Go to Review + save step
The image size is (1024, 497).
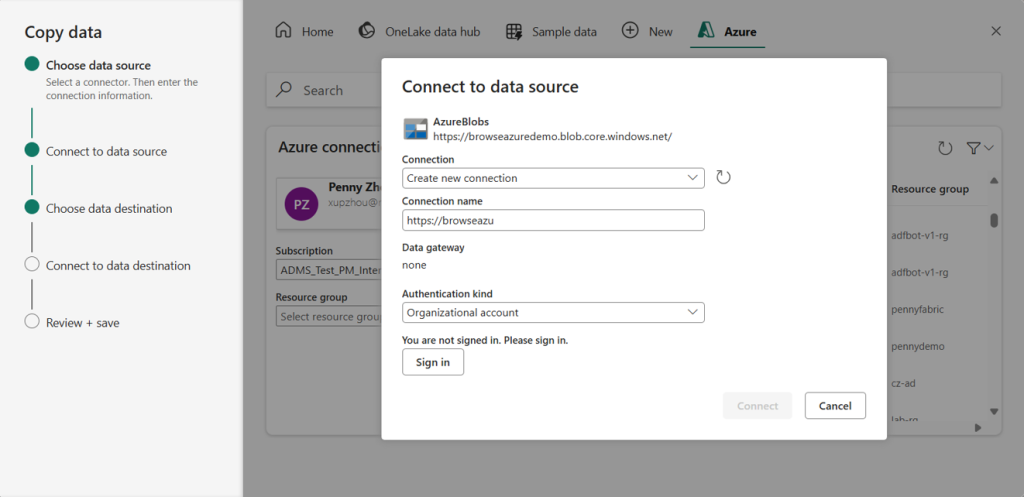click(82, 323)
